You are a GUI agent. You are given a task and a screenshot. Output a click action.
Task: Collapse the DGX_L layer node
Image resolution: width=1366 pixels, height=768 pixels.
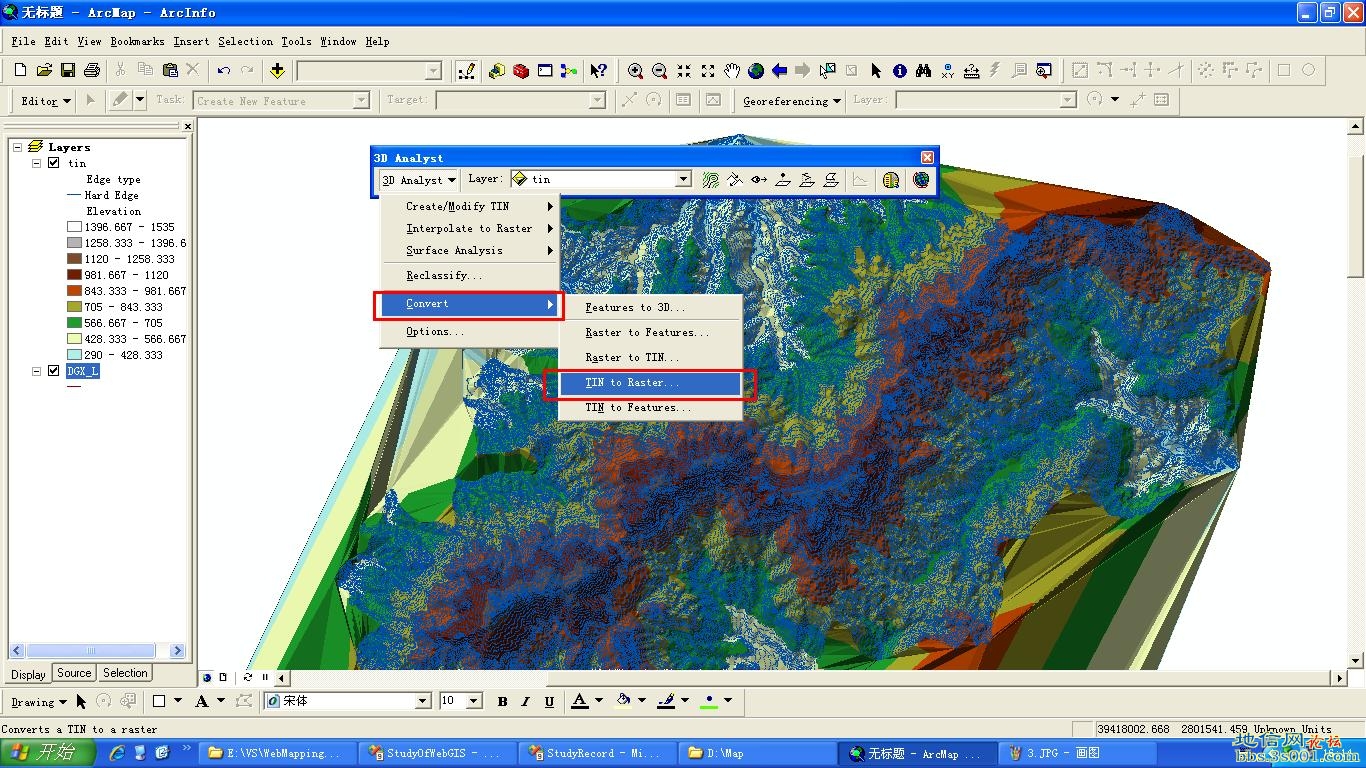37,371
